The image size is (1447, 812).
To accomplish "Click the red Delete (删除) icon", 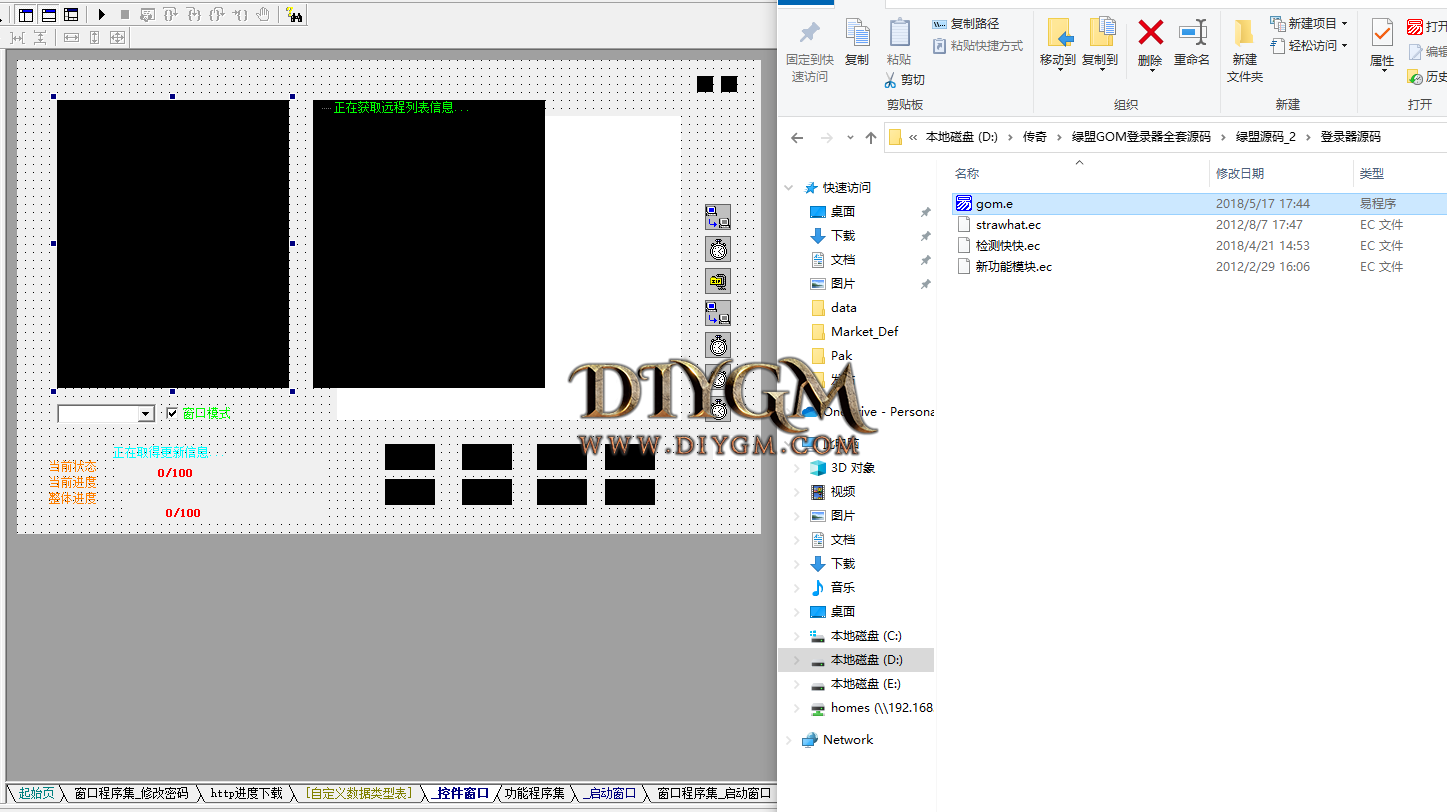I will (x=1151, y=32).
